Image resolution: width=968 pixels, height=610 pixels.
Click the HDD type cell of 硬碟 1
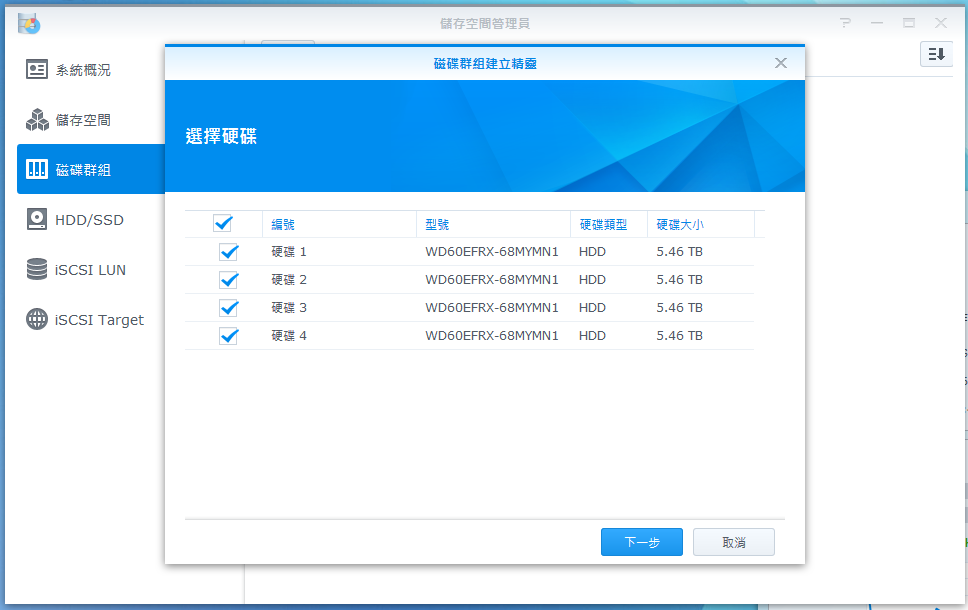592,251
